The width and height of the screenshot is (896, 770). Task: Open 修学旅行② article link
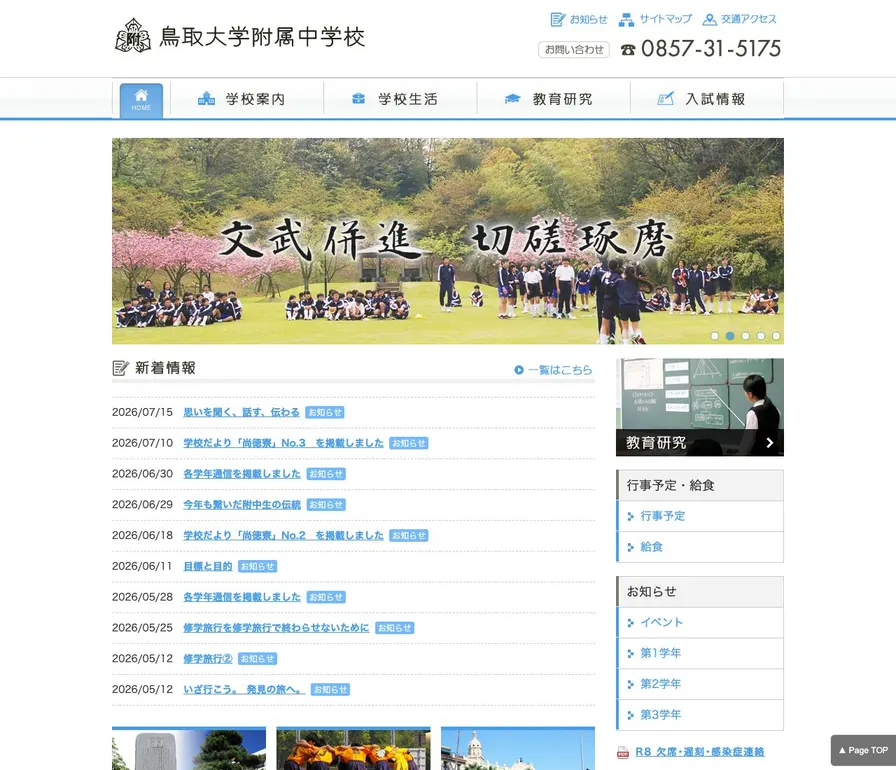[207, 659]
